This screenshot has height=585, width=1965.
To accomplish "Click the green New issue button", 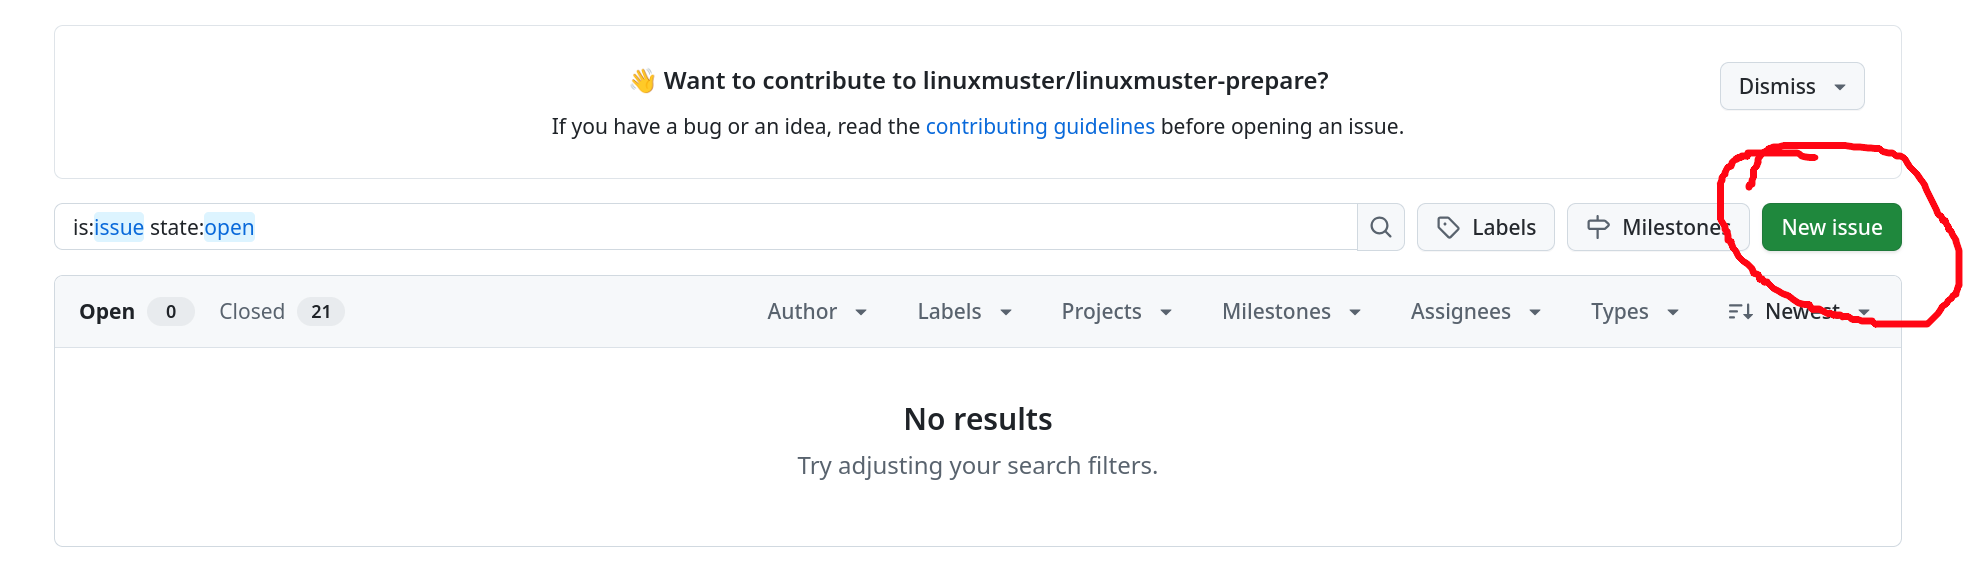I will [1831, 227].
